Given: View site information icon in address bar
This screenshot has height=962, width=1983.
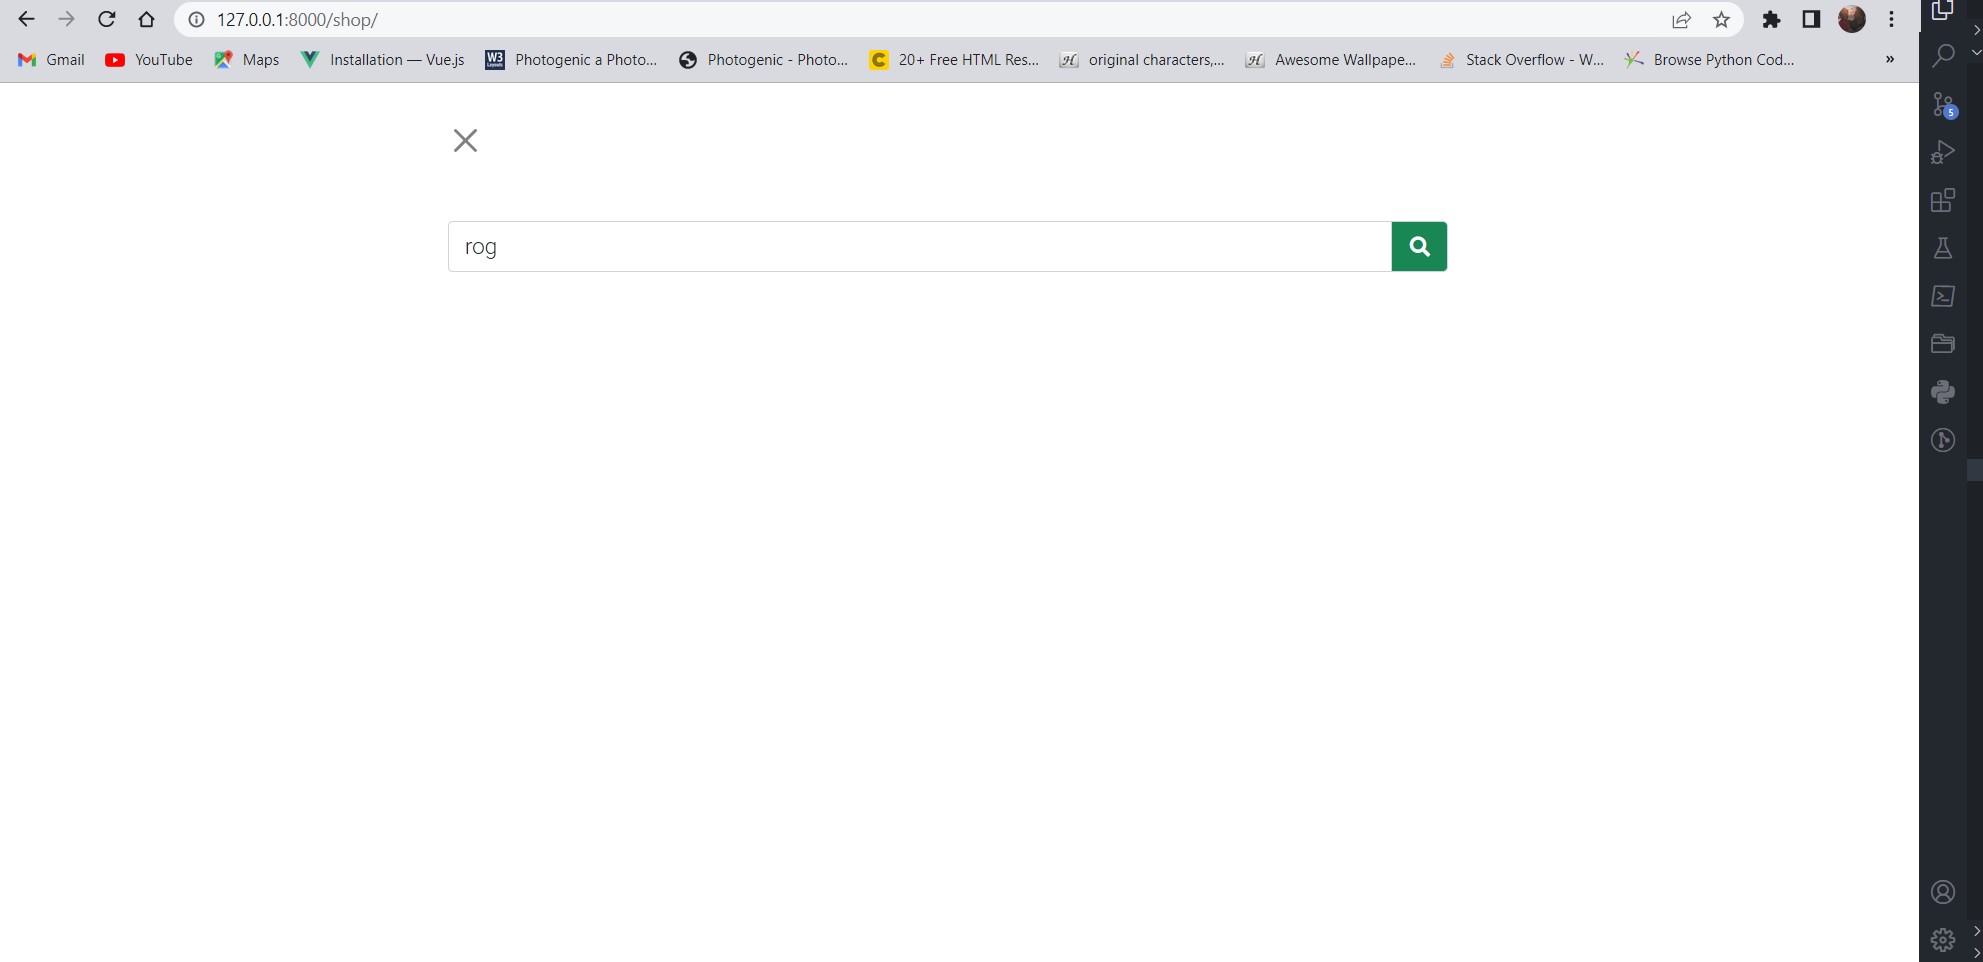Looking at the screenshot, I should pyautogui.click(x=197, y=20).
